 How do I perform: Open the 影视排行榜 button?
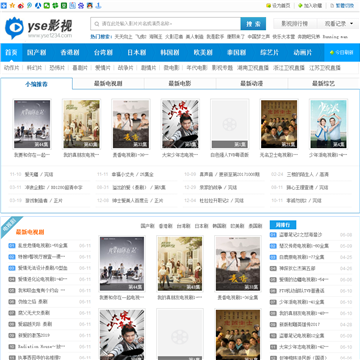[x=295, y=24]
